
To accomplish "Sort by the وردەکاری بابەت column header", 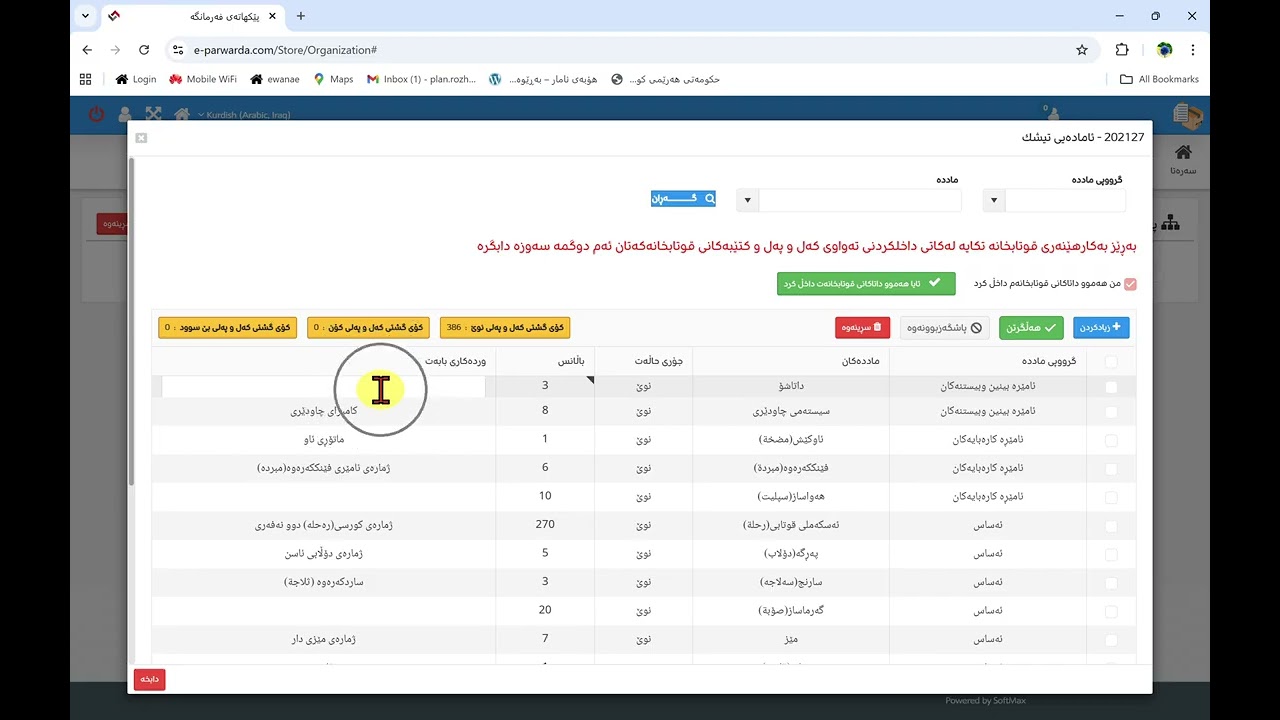I will [455, 361].
